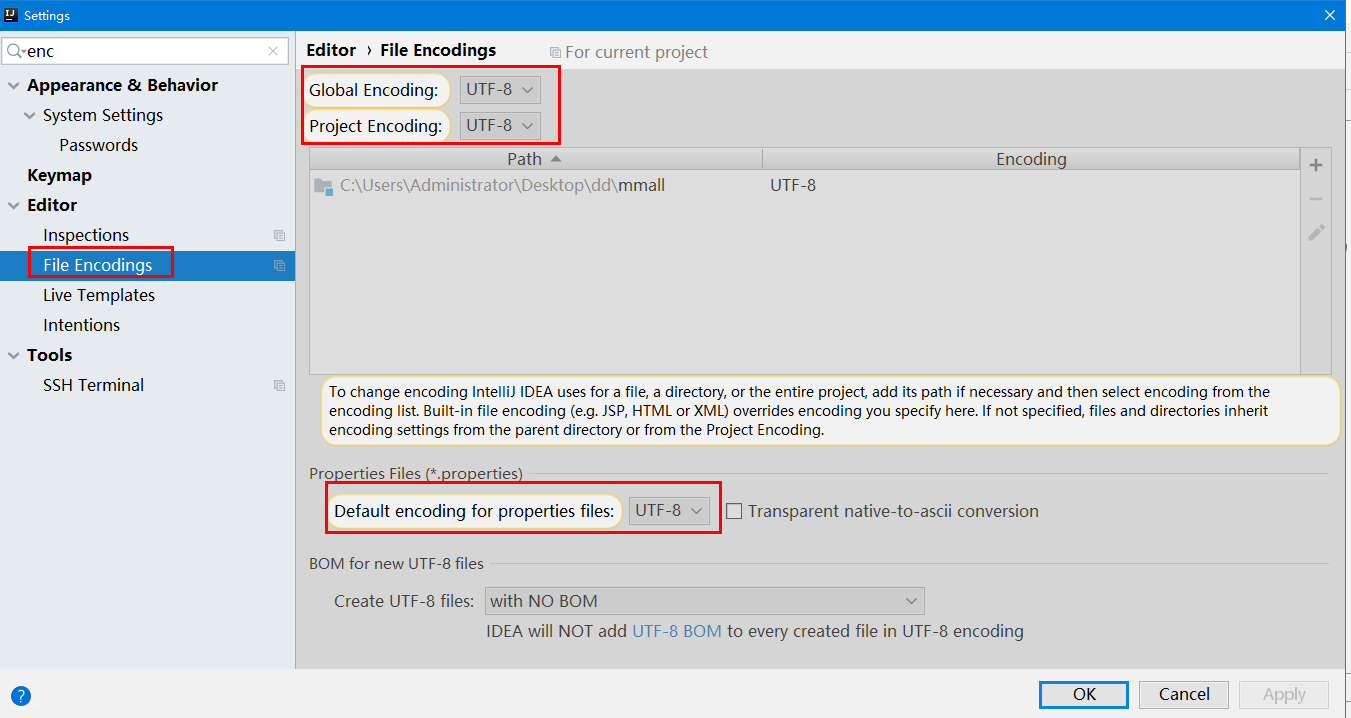Viewport: 1351px width, 718px height.
Task: Click the Properties Files section heading
Action: tap(416, 474)
